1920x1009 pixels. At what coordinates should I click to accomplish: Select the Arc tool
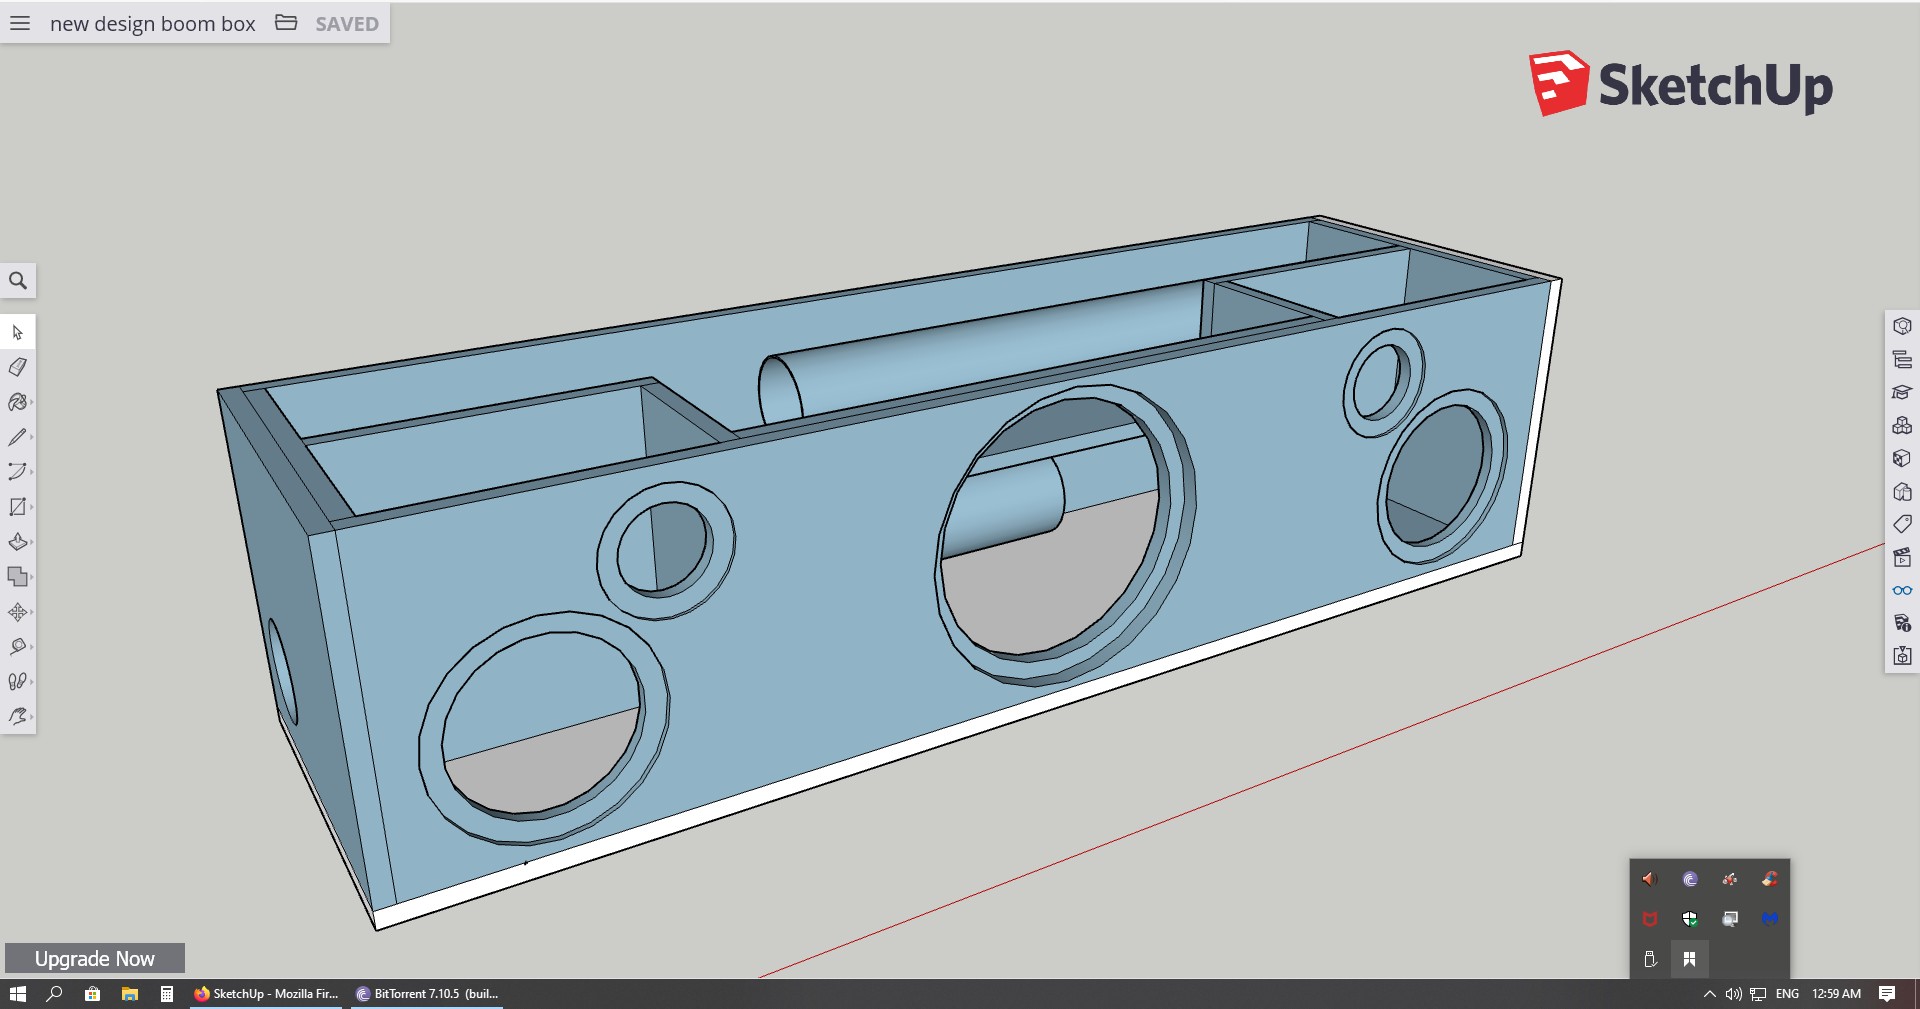click(x=18, y=472)
